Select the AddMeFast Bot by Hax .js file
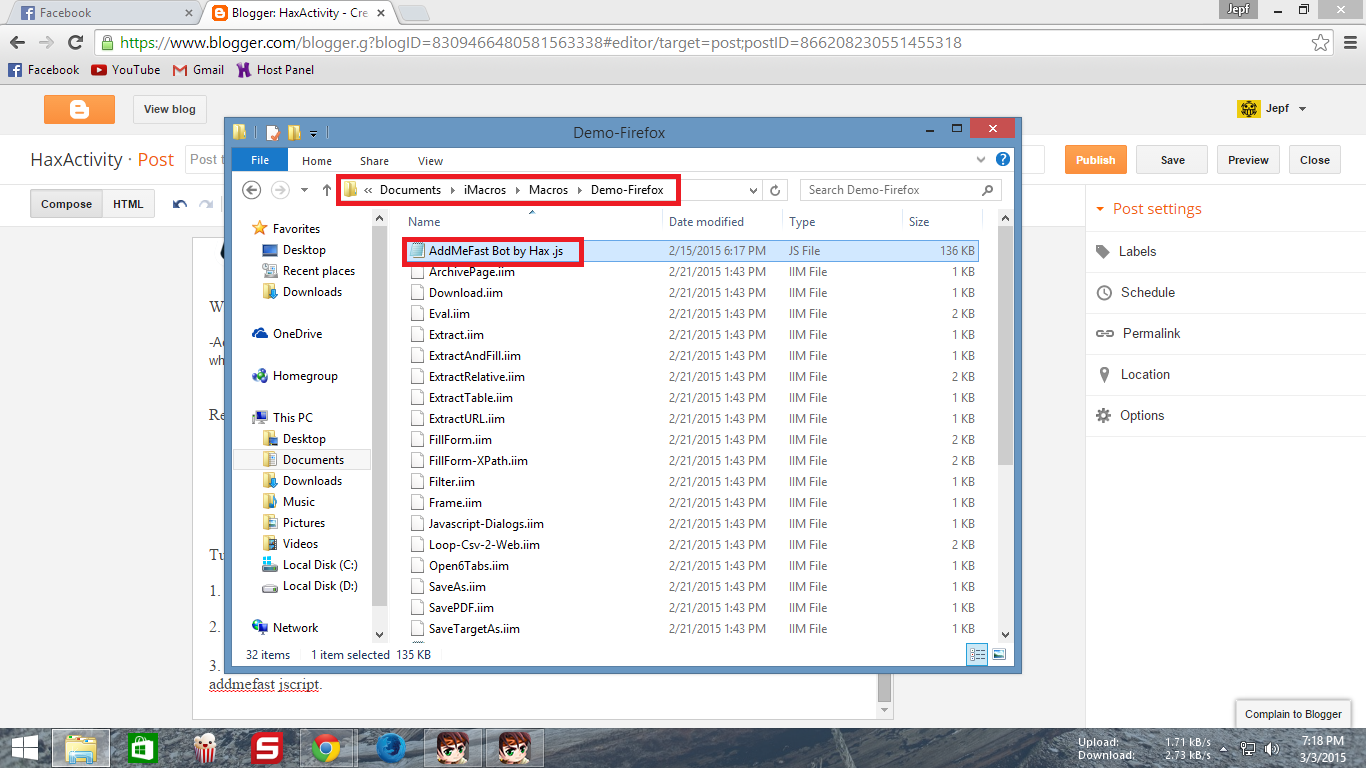This screenshot has width=1366, height=768. tap(692, 251)
